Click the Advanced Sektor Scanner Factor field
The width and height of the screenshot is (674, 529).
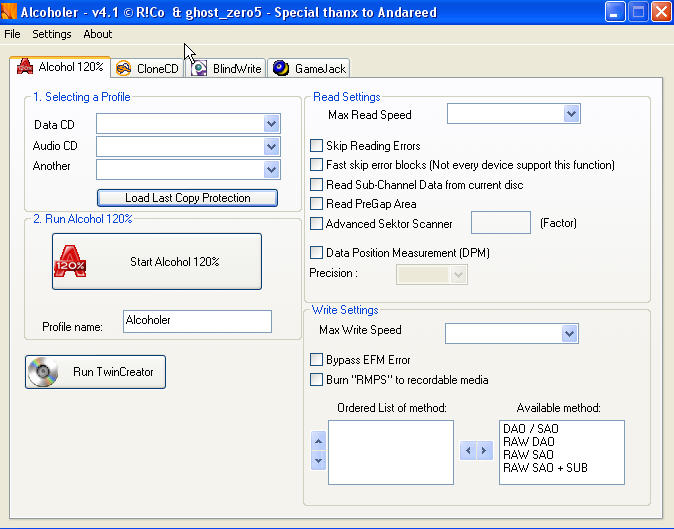(x=501, y=223)
